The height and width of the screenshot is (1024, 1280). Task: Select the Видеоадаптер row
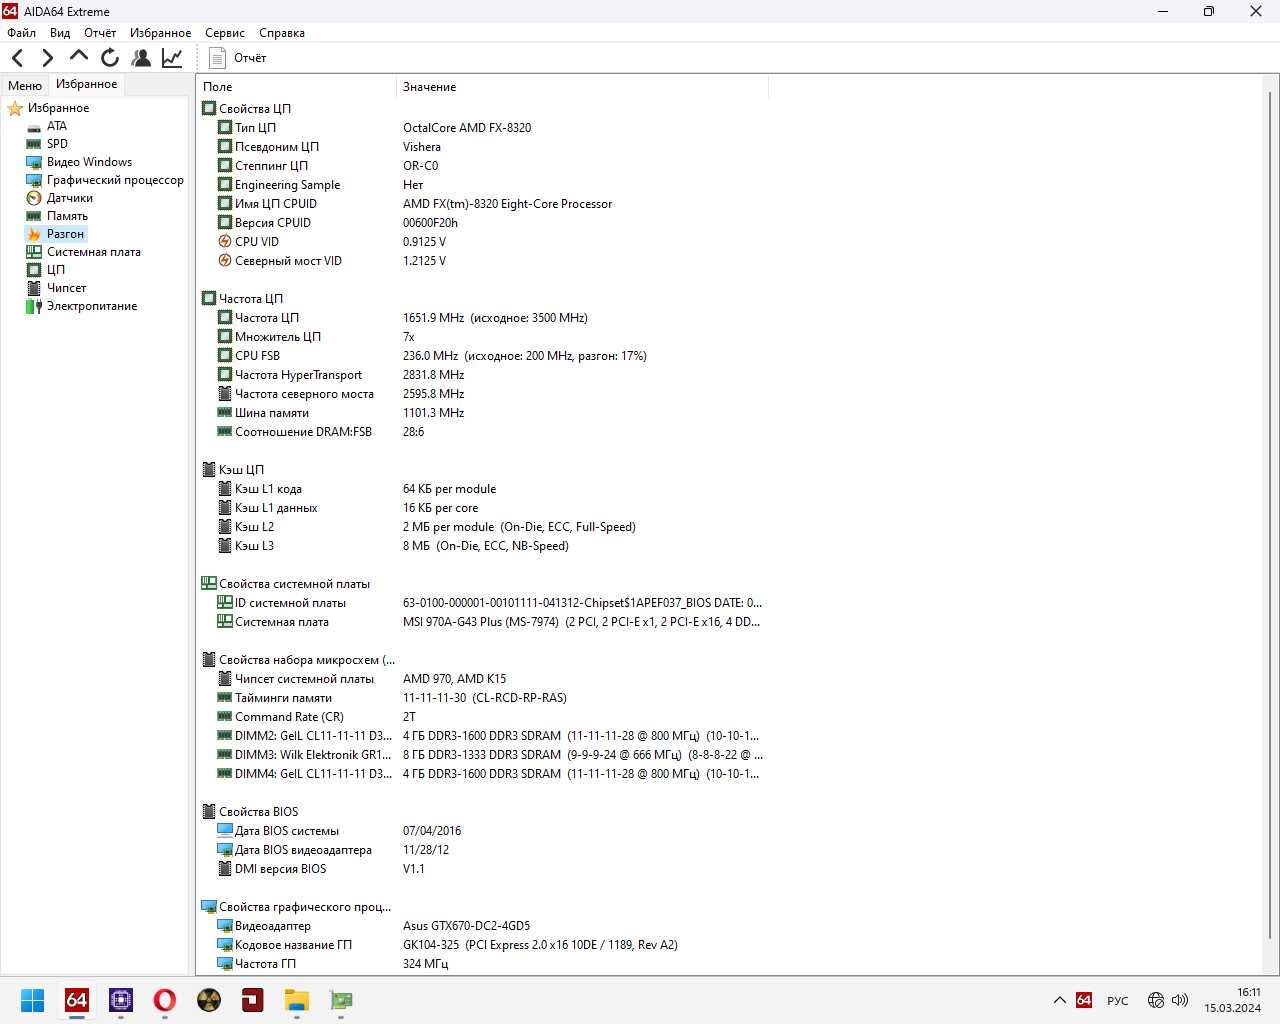pyautogui.click(x=482, y=926)
